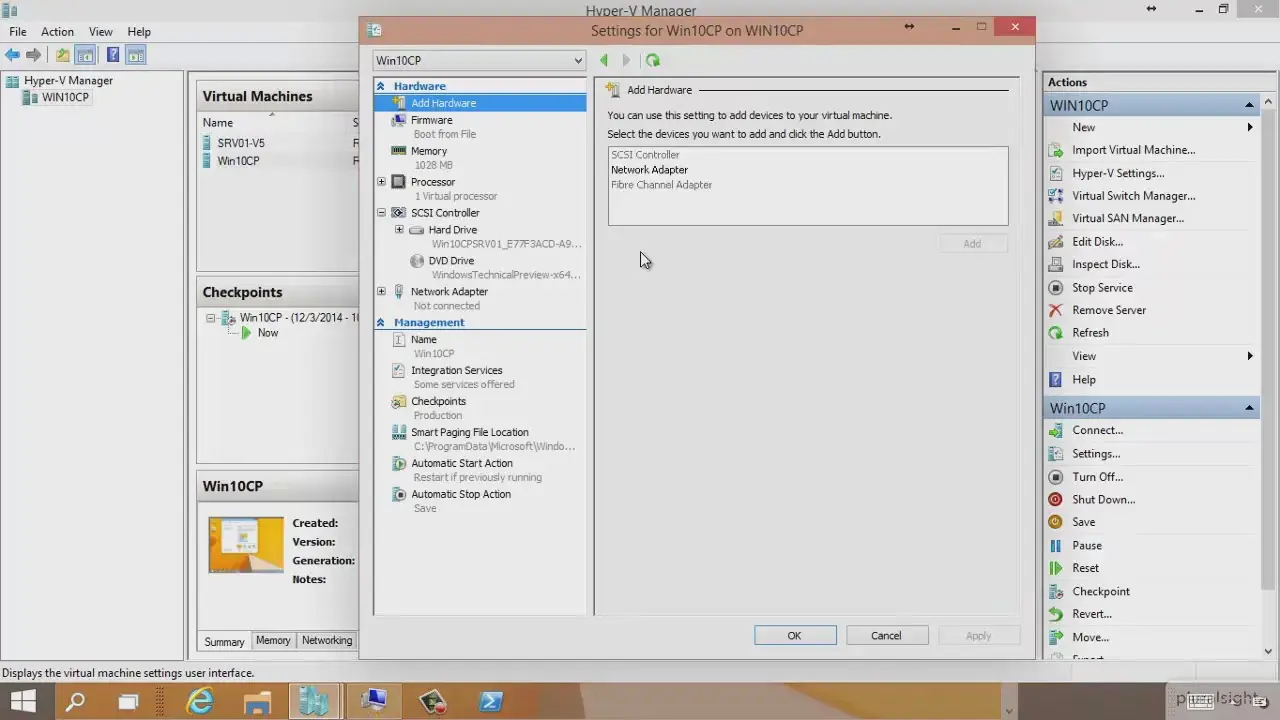This screenshot has height=720, width=1280.
Task: Open PowerShell from the taskbar
Action: 490,701
